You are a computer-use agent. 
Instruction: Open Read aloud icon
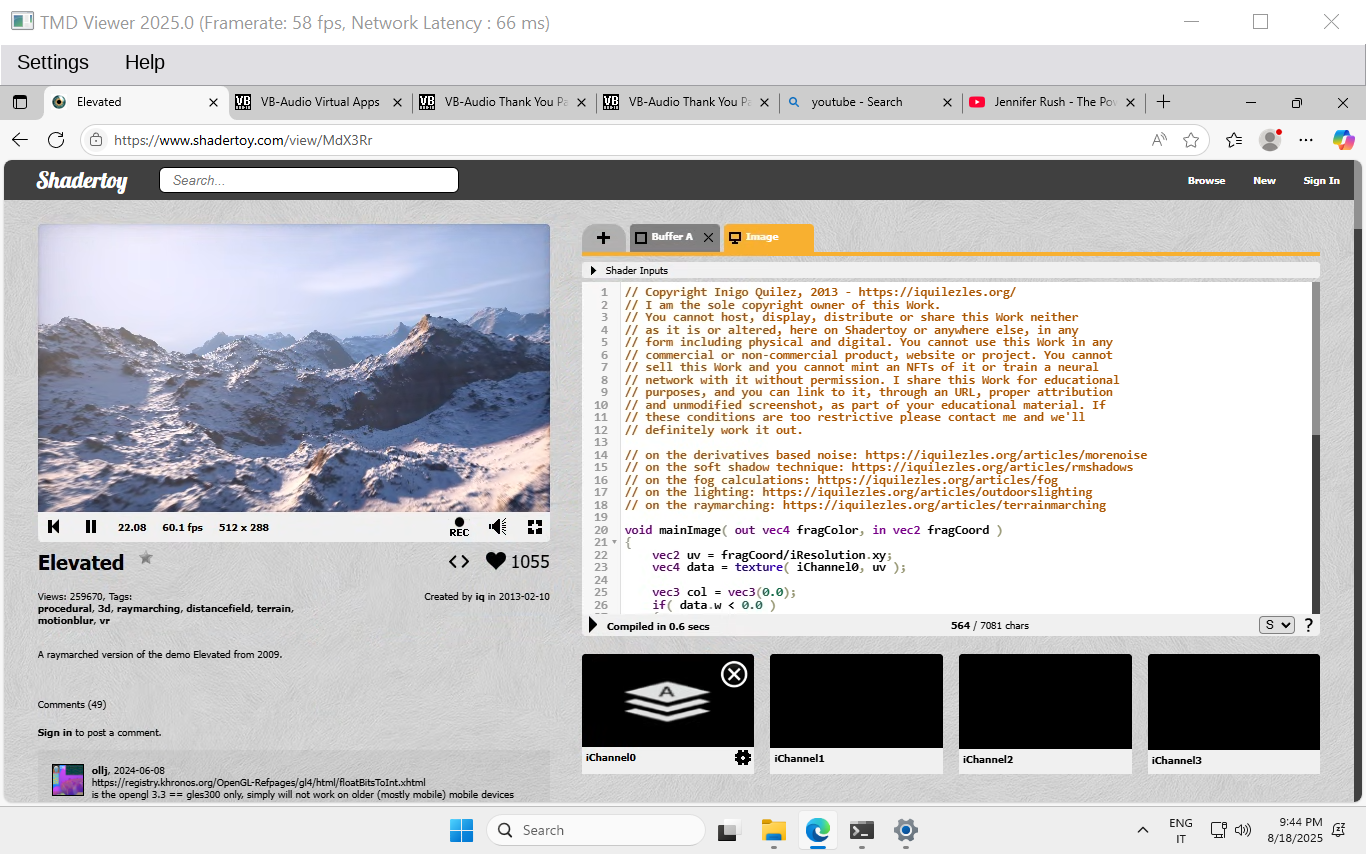click(1159, 140)
